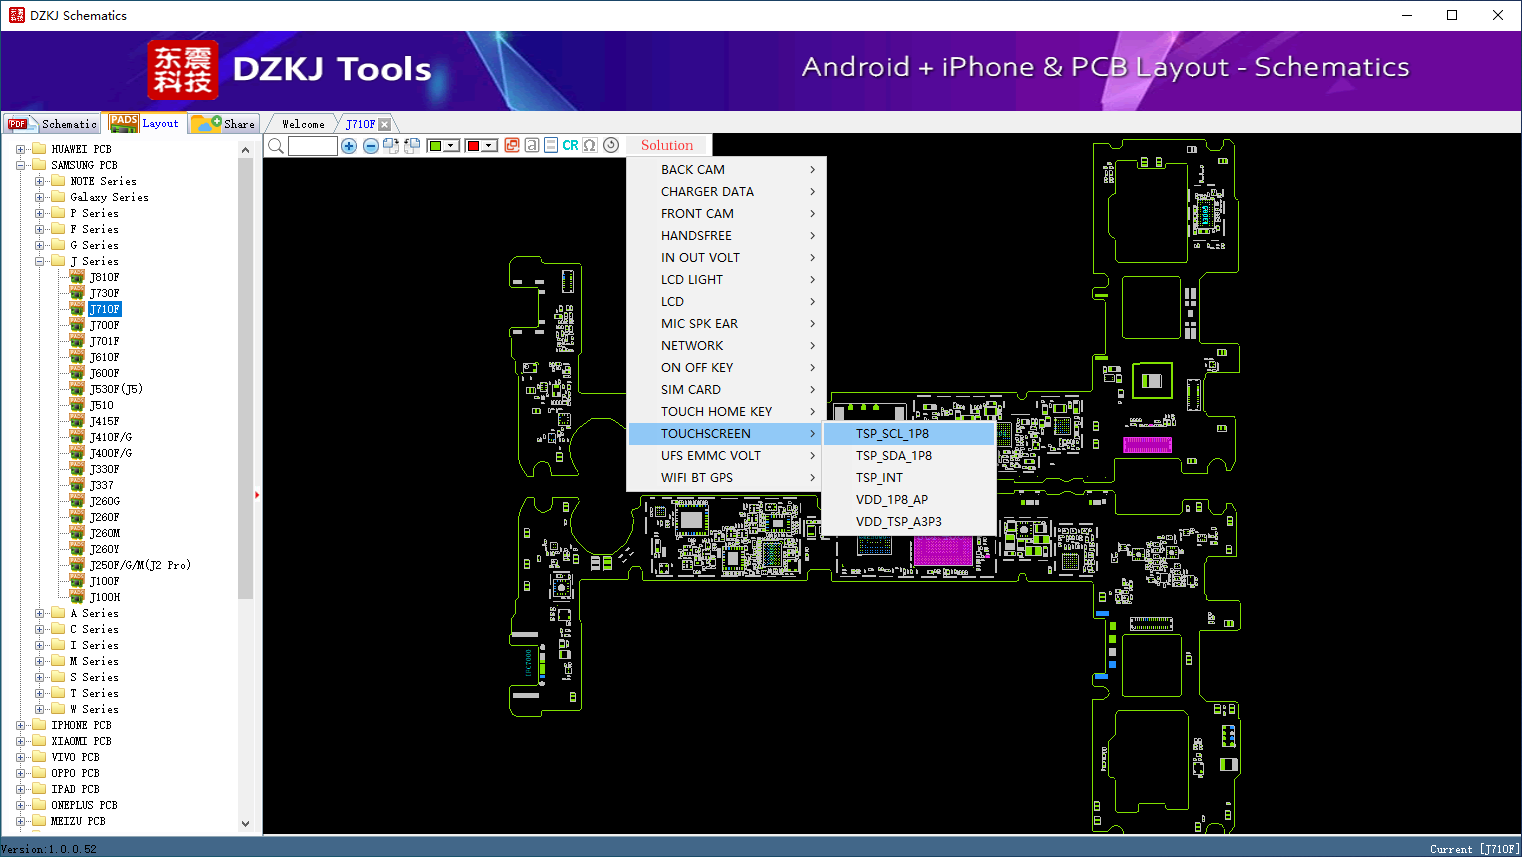Switch to the Schematic tab
This screenshot has height=857, width=1522.
pyautogui.click(x=52, y=124)
